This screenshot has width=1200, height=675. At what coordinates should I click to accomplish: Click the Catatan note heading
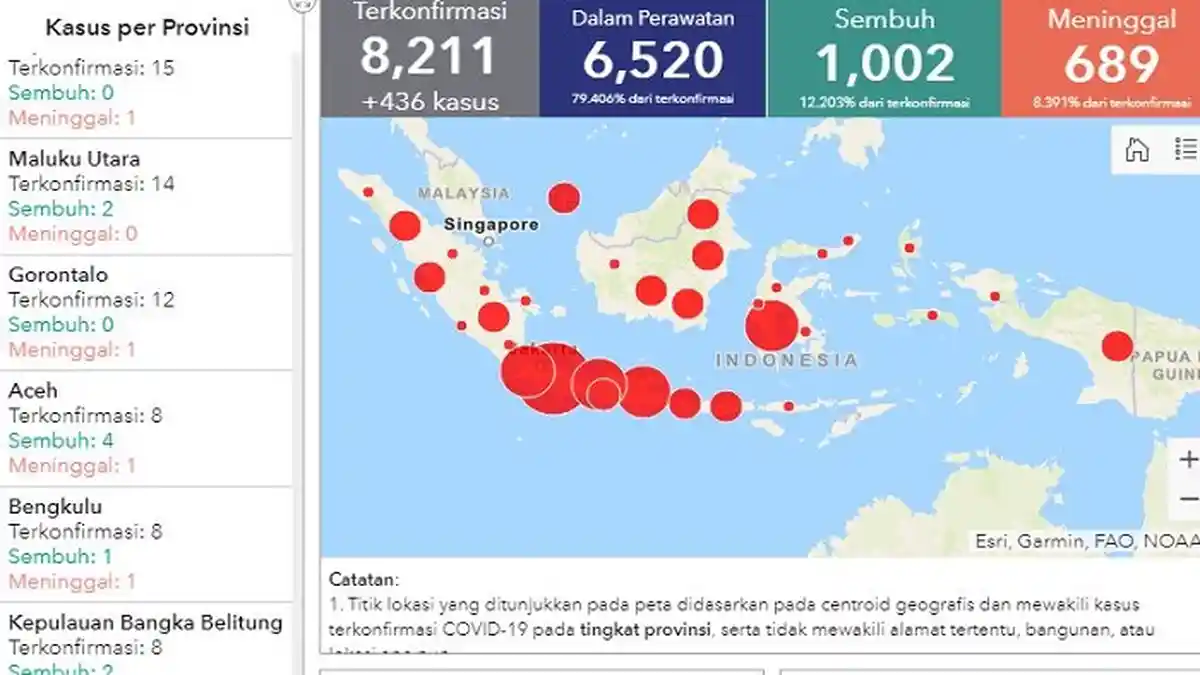click(x=363, y=580)
